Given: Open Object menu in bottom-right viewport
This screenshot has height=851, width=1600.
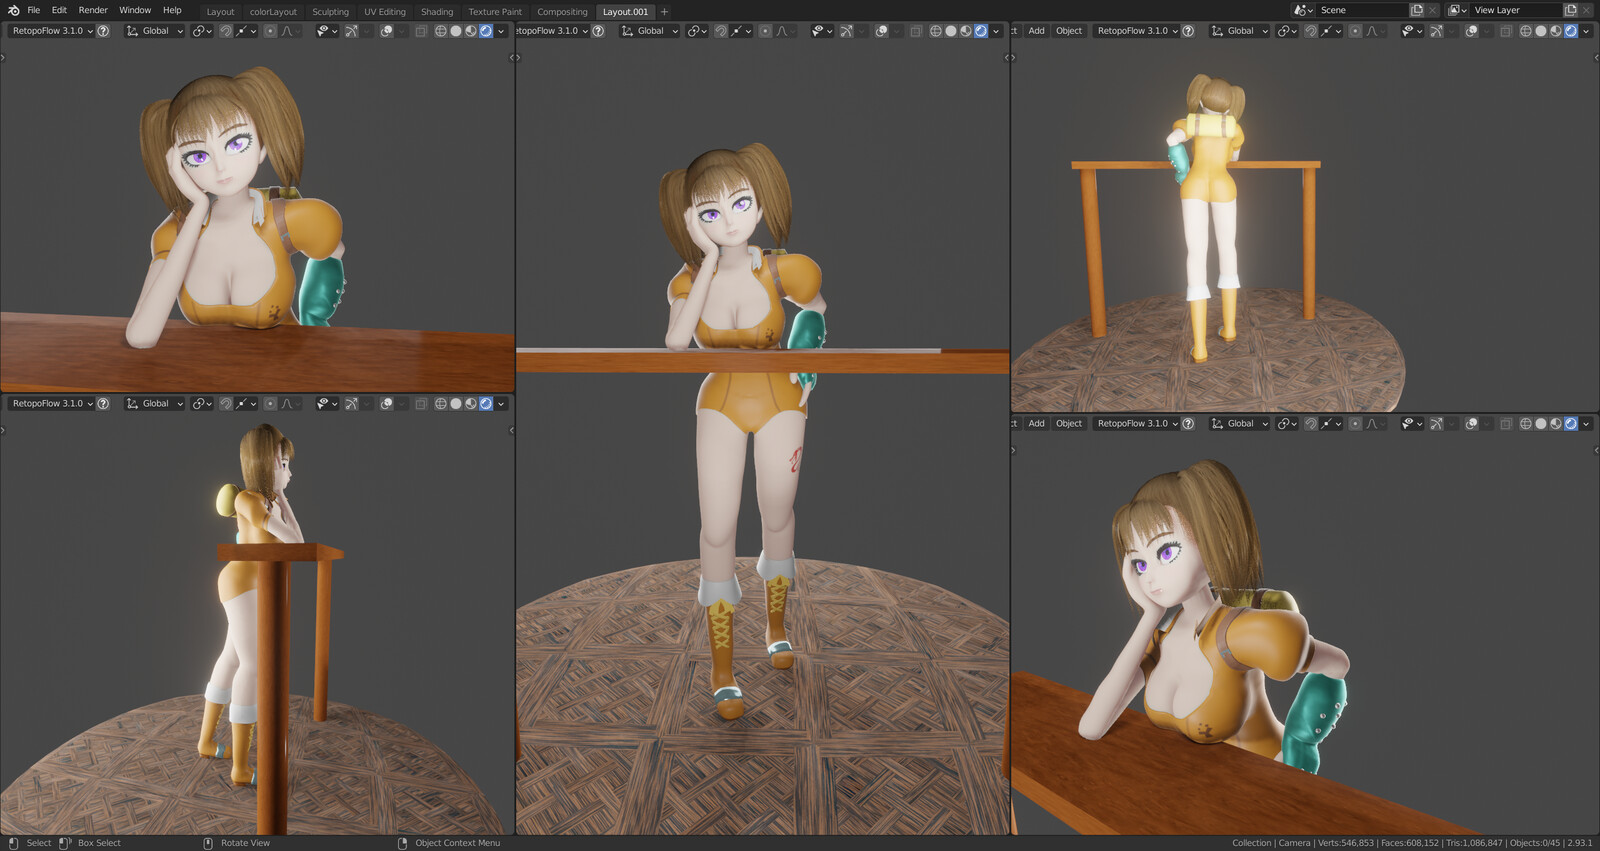Looking at the screenshot, I should click(1069, 424).
